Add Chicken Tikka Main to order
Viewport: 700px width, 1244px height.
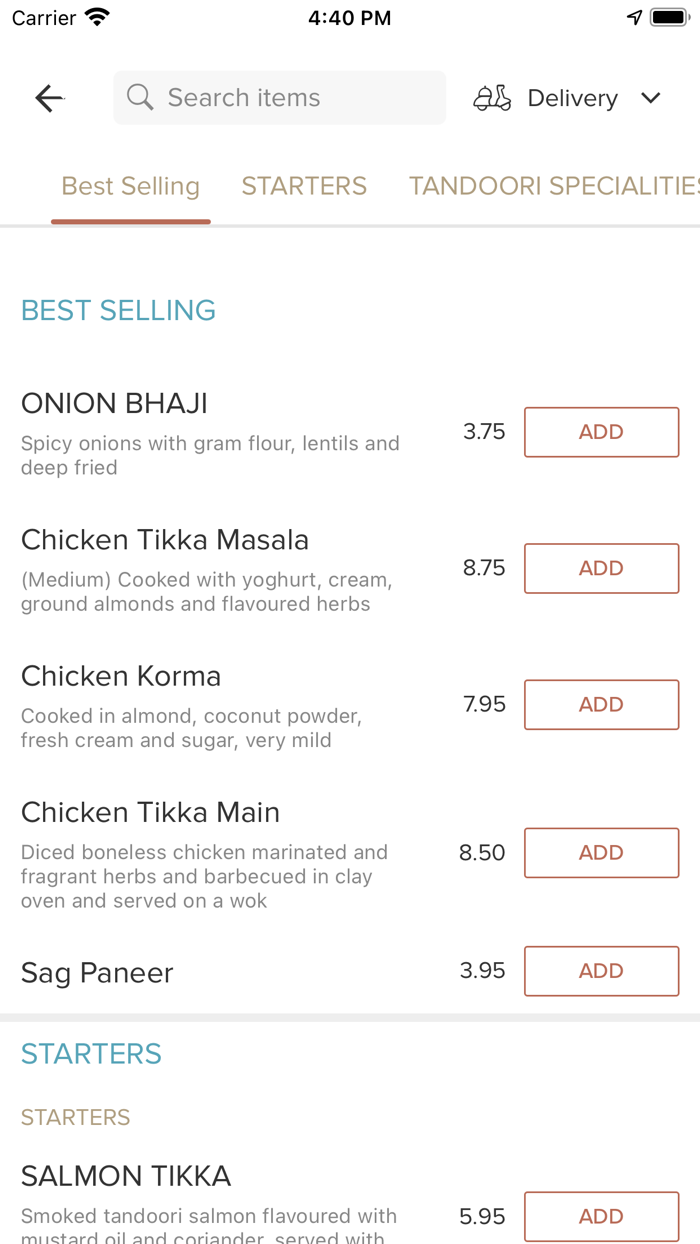pos(601,852)
